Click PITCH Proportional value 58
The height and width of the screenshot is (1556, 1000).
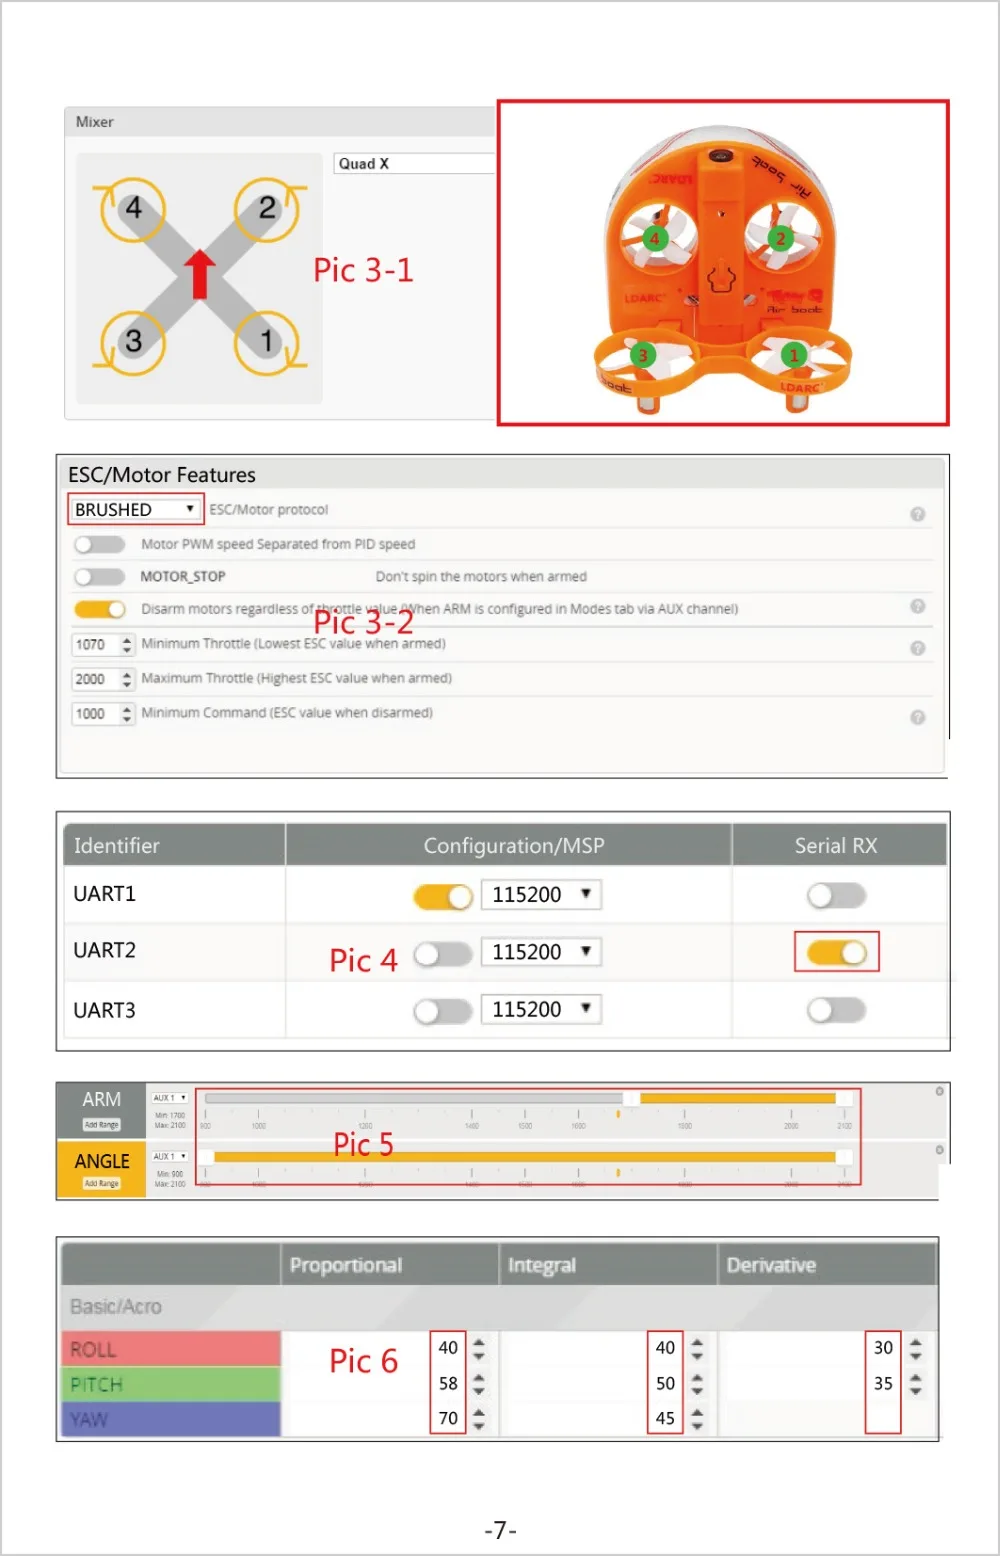448,1384
